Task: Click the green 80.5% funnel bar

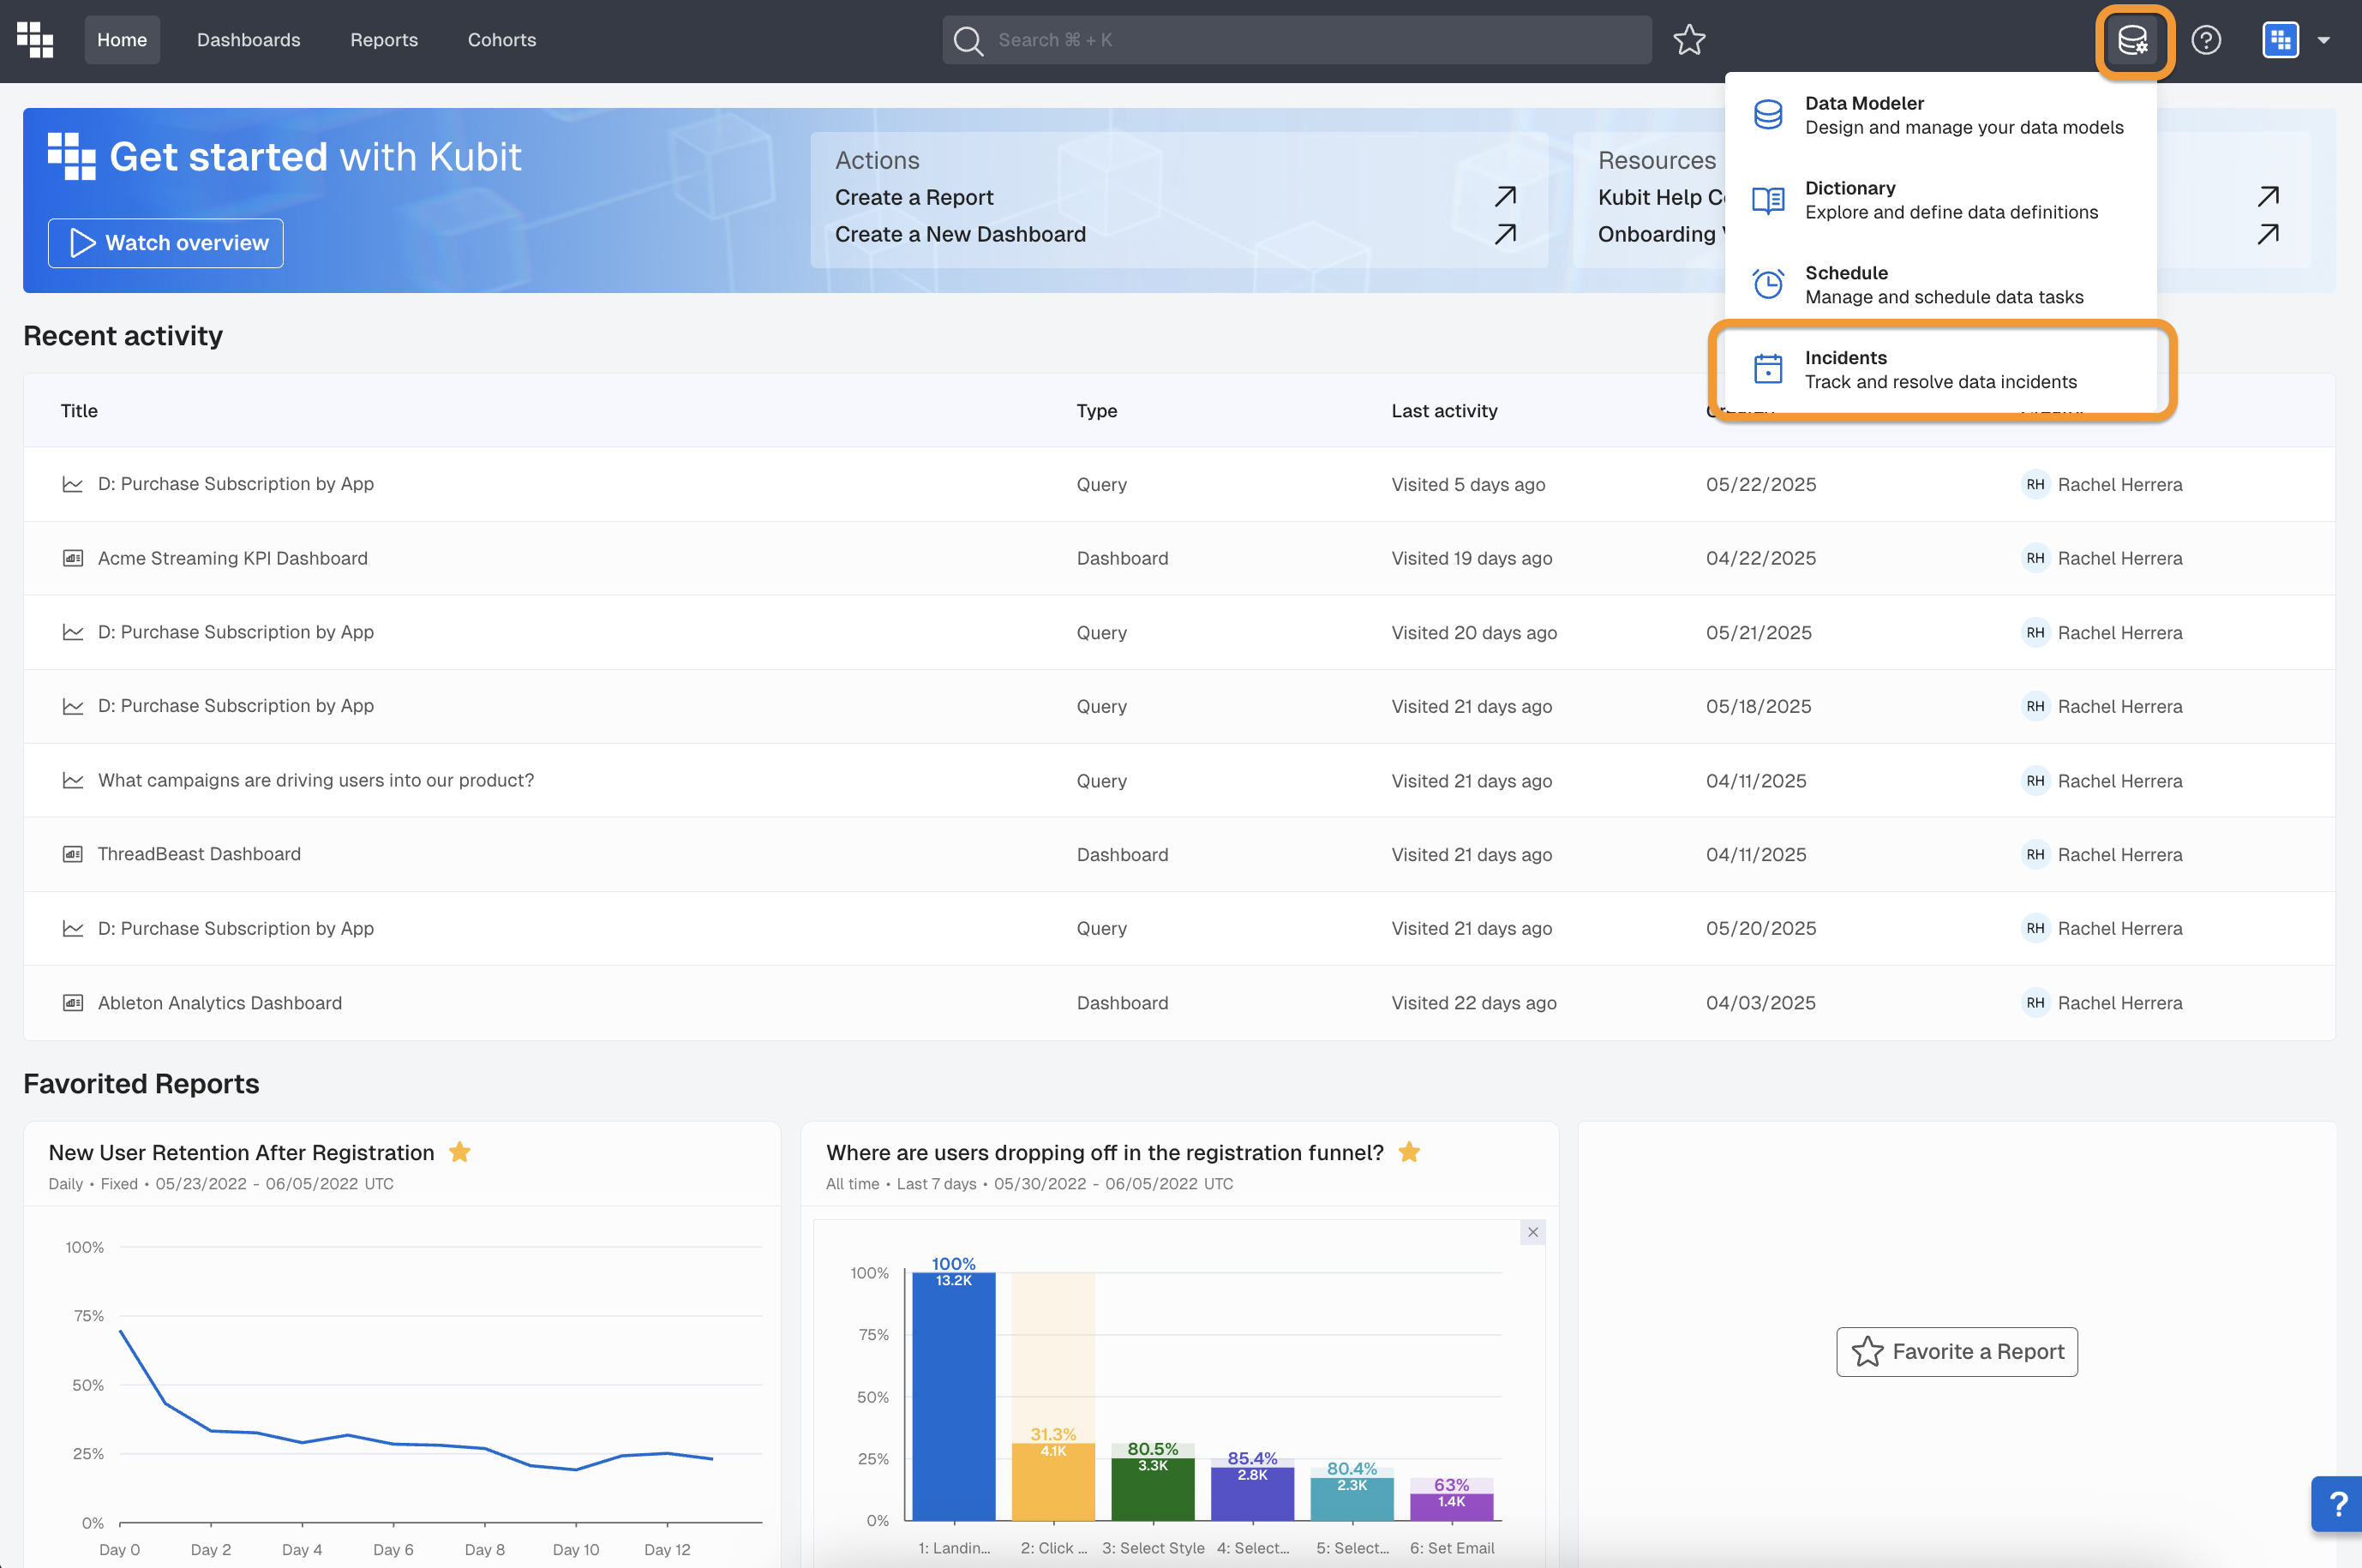Action: point(1153,1490)
